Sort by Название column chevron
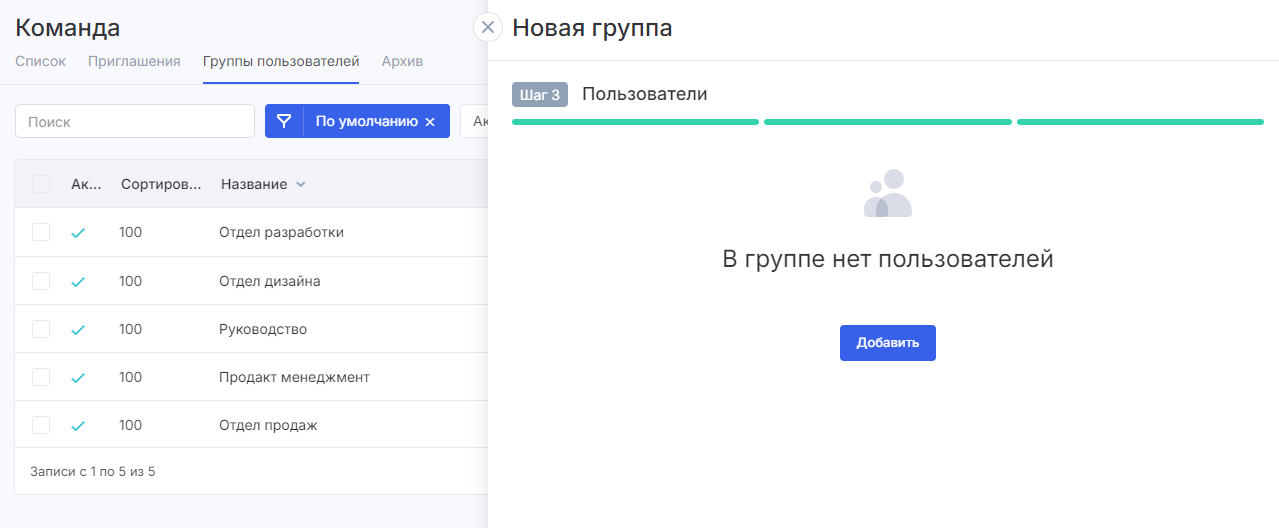 pos(301,184)
